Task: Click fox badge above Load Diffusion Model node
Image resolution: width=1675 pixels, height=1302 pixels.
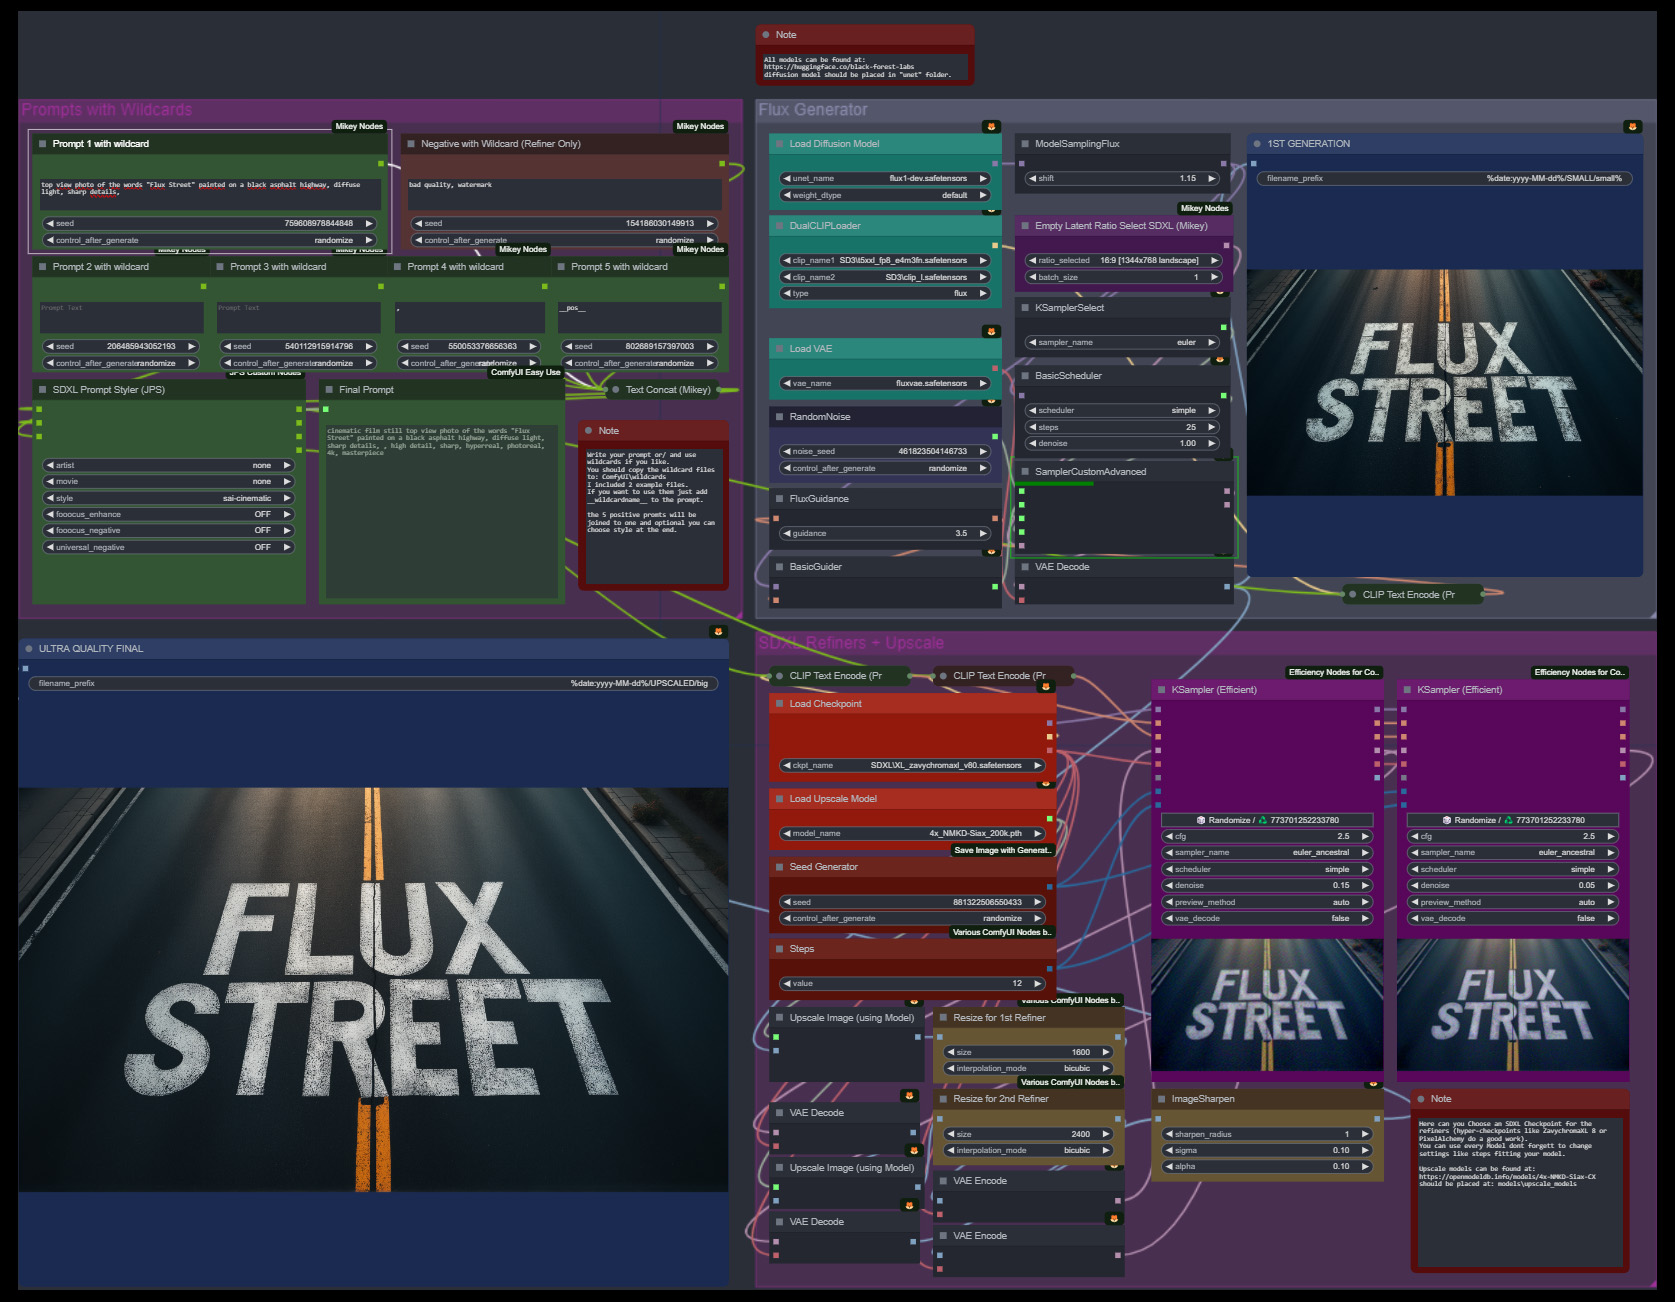Action: tap(991, 127)
